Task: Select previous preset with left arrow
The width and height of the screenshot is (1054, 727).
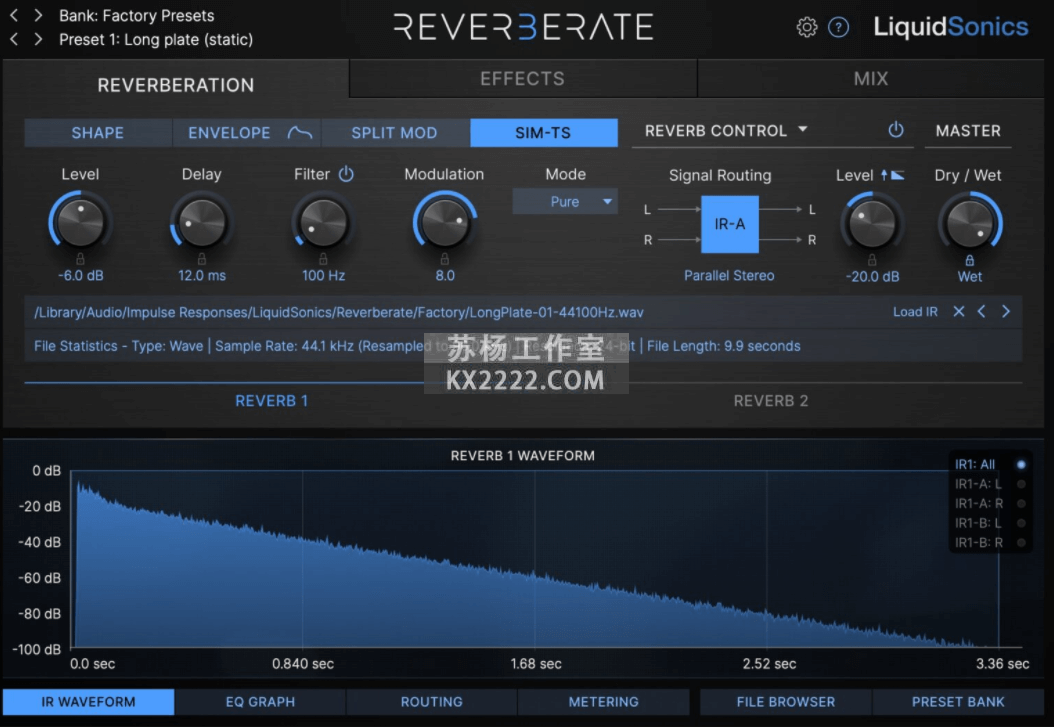Action: coord(14,39)
